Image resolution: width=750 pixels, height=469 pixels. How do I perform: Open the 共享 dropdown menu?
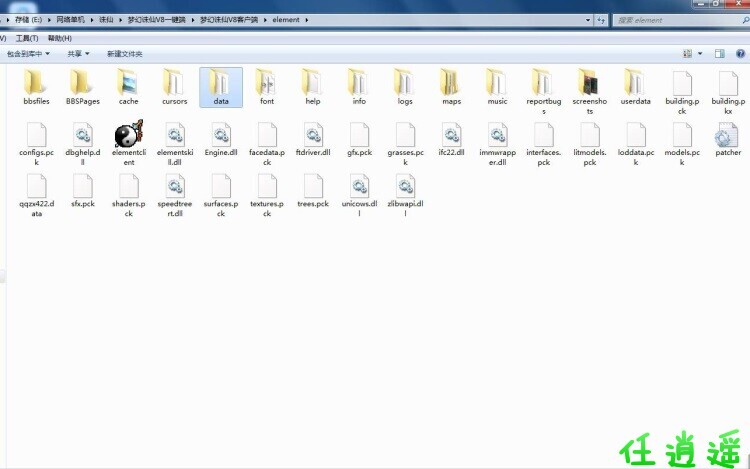(x=78, y=53)
